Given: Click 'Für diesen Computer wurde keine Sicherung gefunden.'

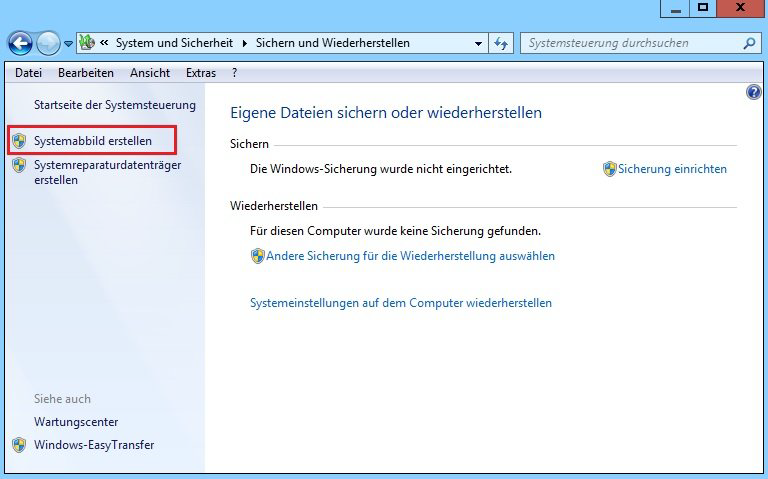Looking at the screenshot, I should (395, 231).
